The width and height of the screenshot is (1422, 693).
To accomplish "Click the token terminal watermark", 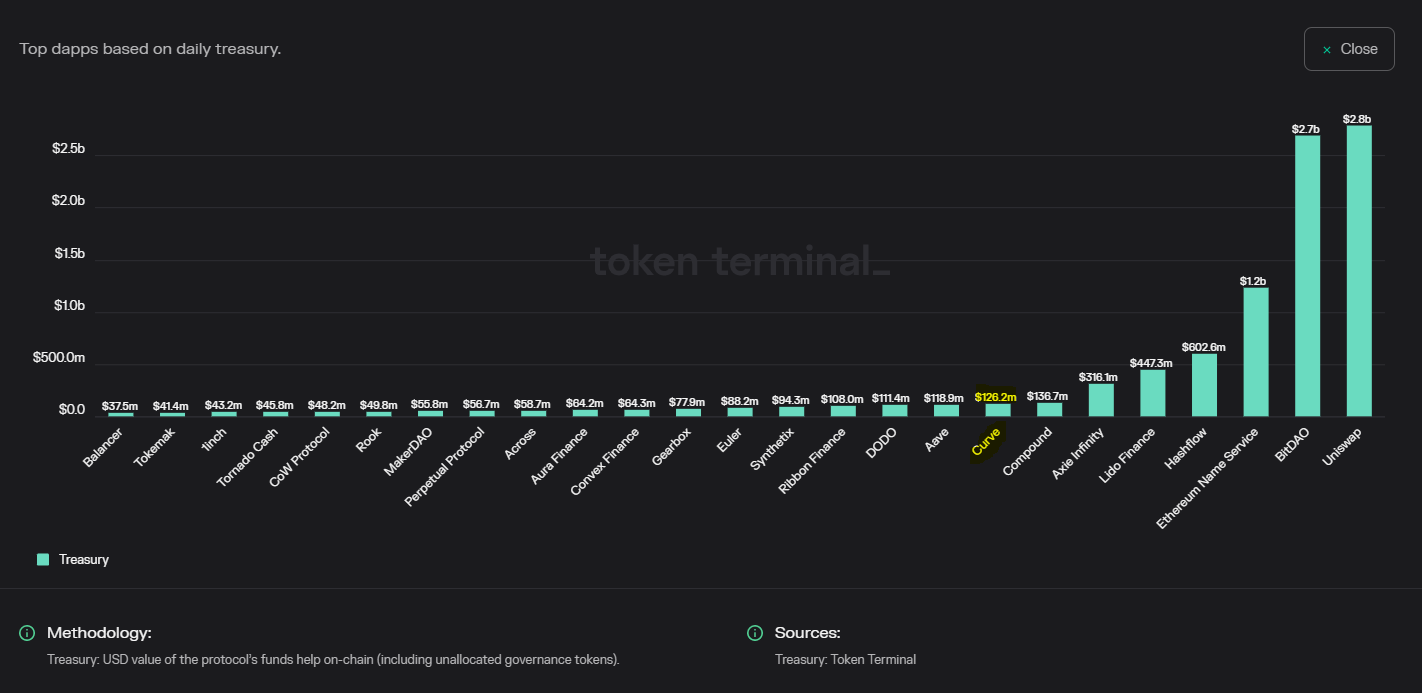I will (x=739, y=262).
